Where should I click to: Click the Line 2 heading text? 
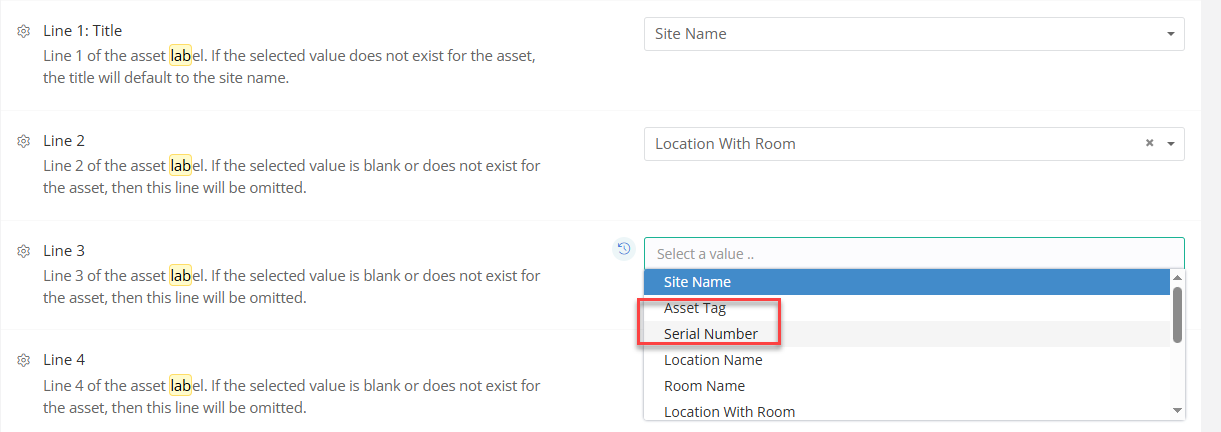point(64,141)
